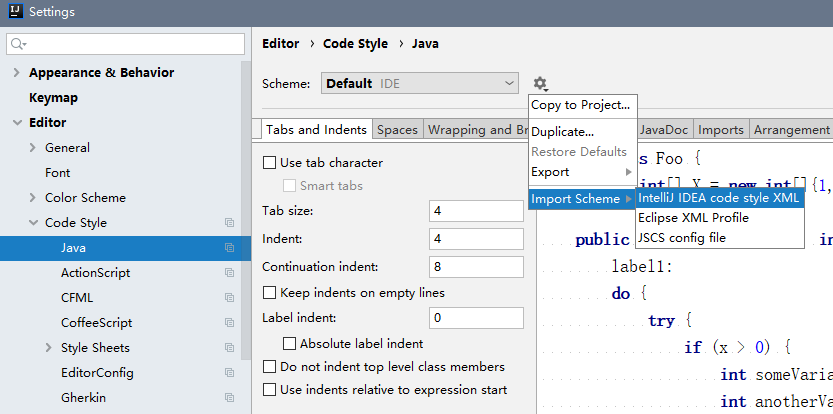Image resolution: width=833 pixels, height=414 pixels.
Task: Enable Use tab character checkbox
Action: click(270, 163)
